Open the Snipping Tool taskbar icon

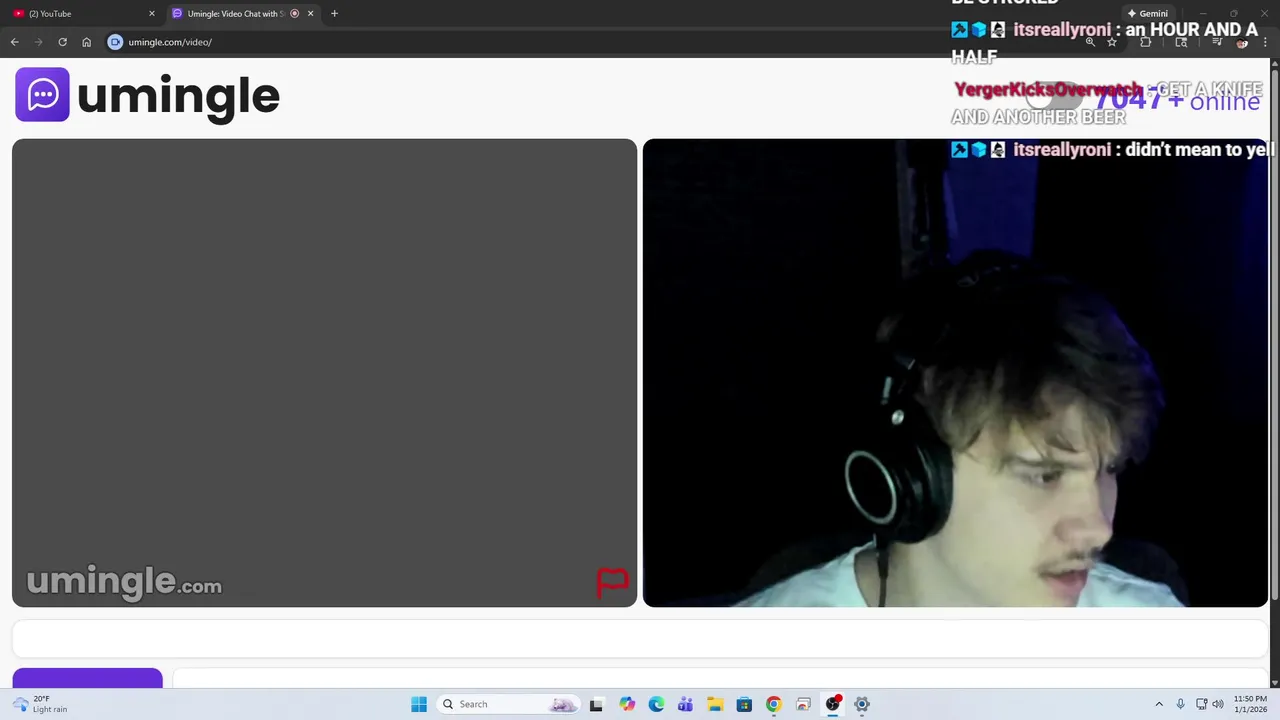tap(803, 704)
